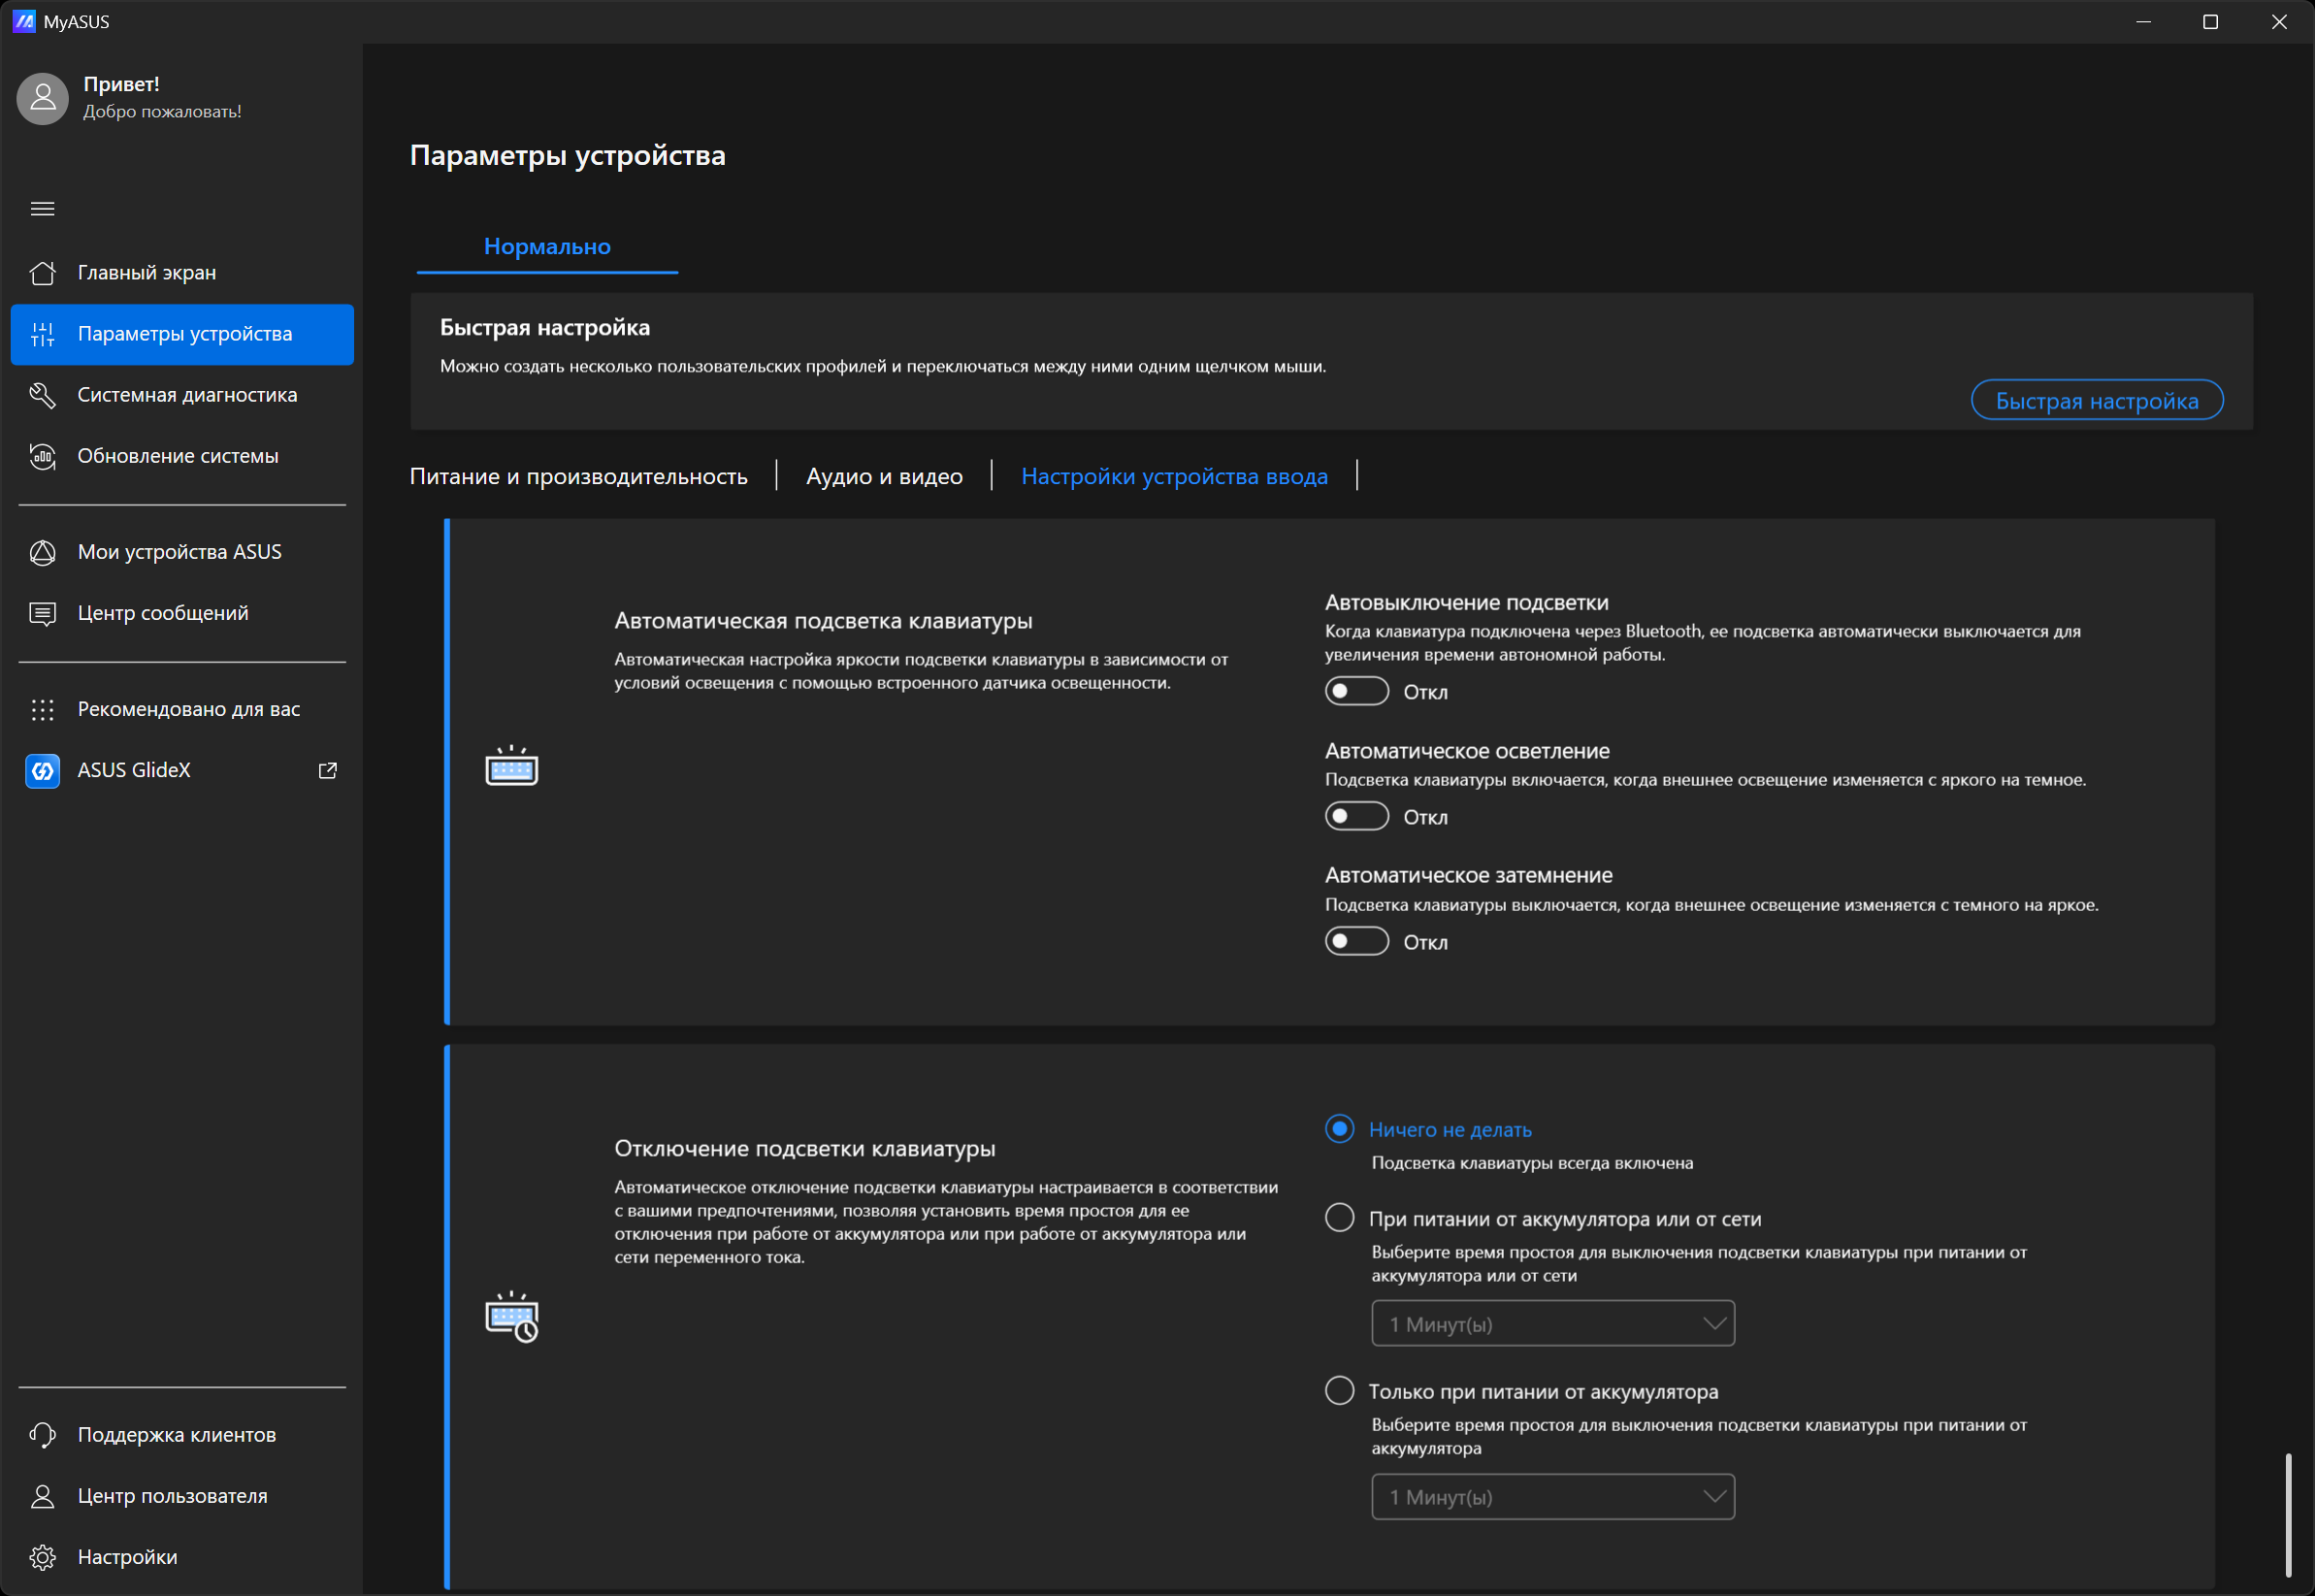
Task: Click the gear icon for Настройки
Action: click(43, 1557)
